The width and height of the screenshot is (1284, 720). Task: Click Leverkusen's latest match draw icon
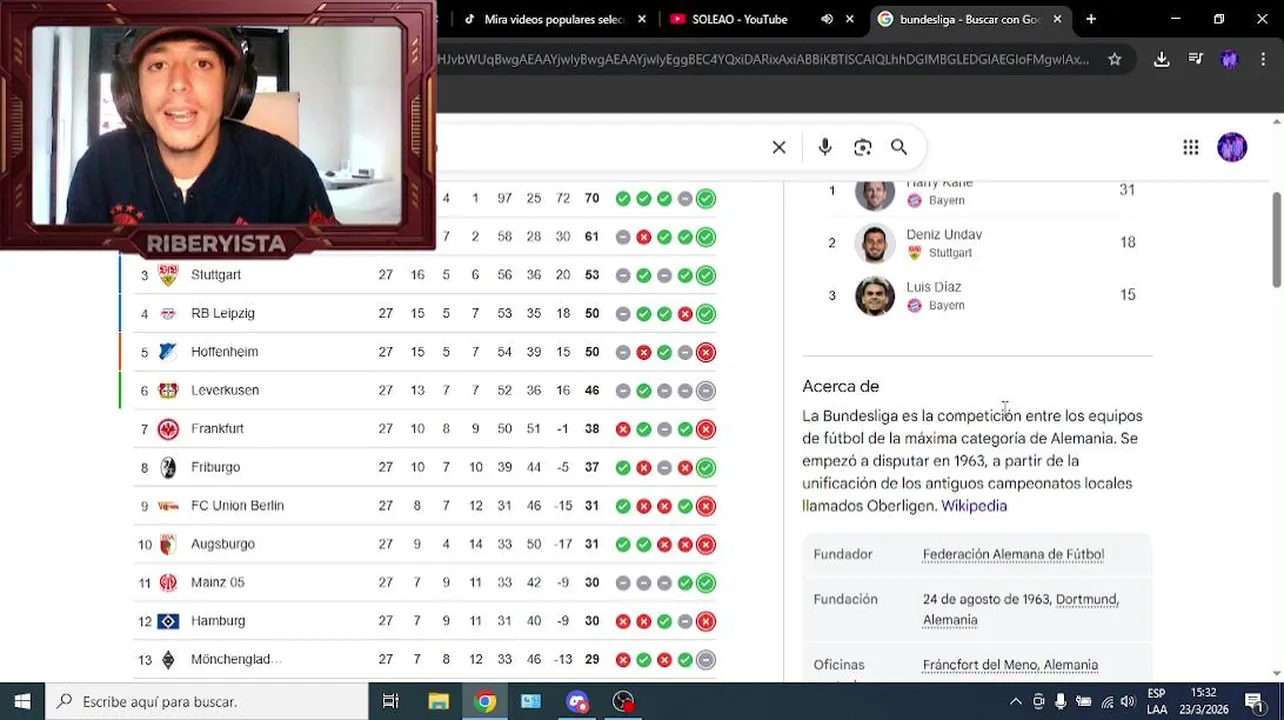click(x=706, y=390)
